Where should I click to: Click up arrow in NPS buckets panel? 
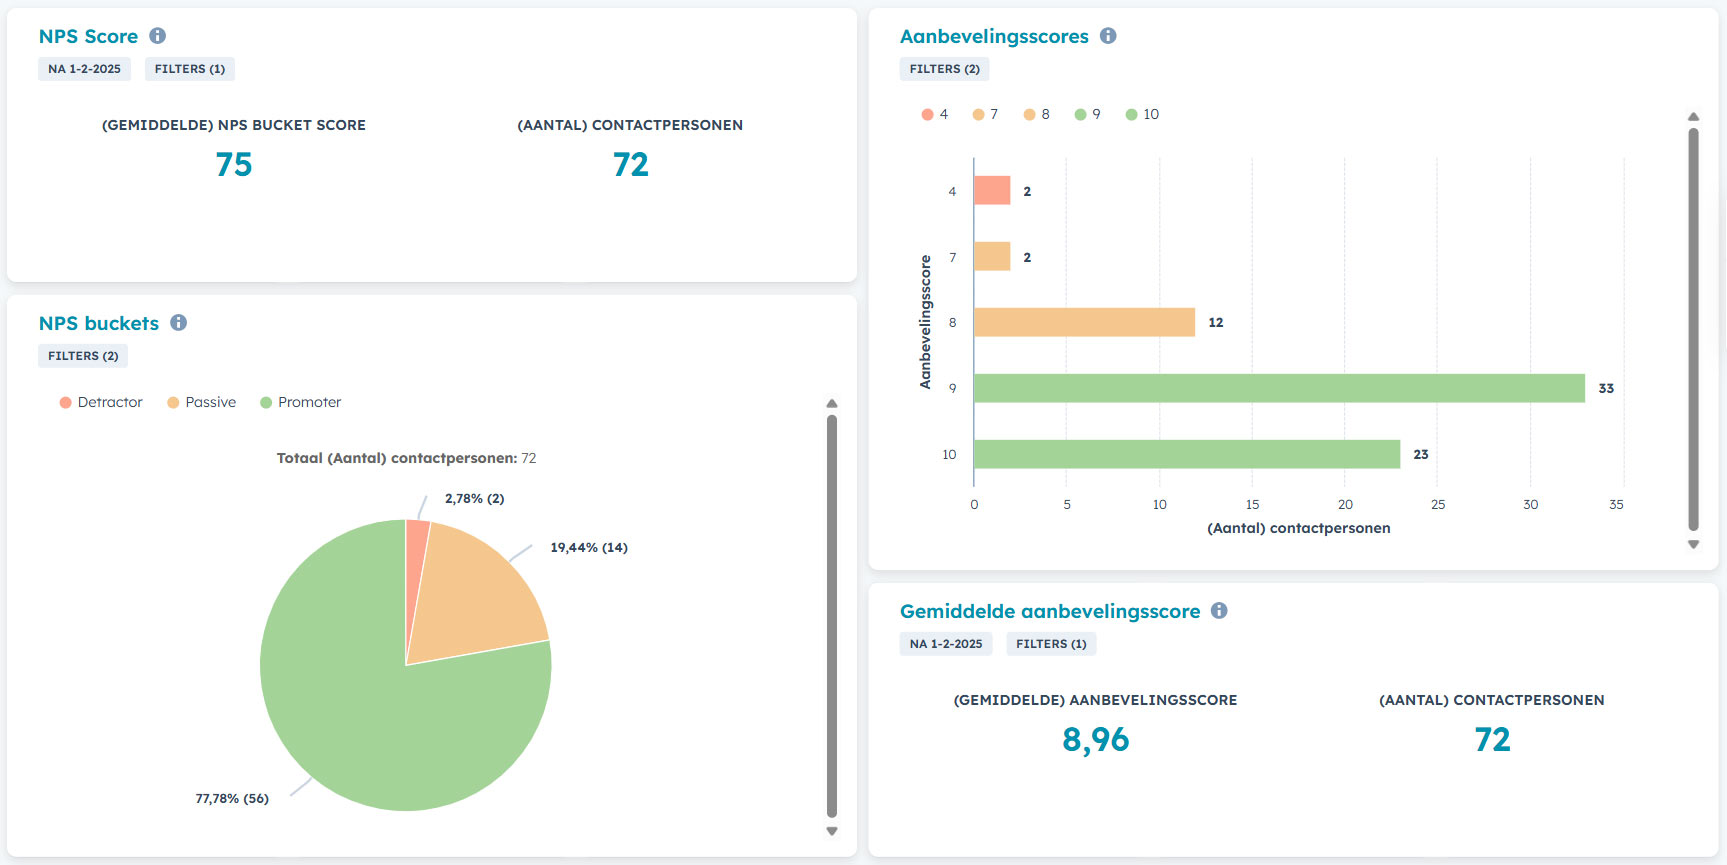pos(831,404)
